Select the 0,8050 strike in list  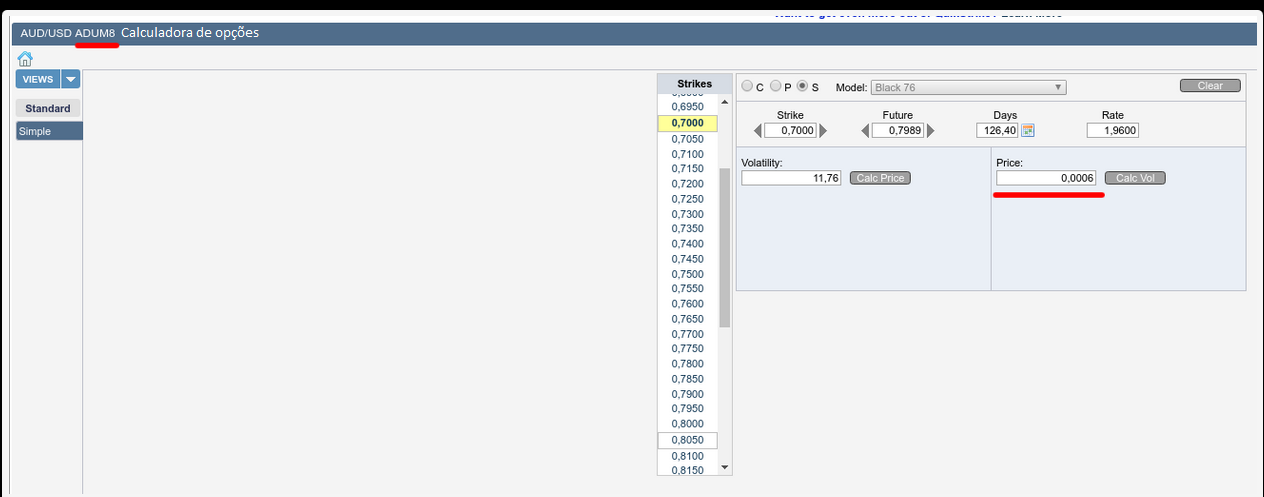tap(687, 440)
